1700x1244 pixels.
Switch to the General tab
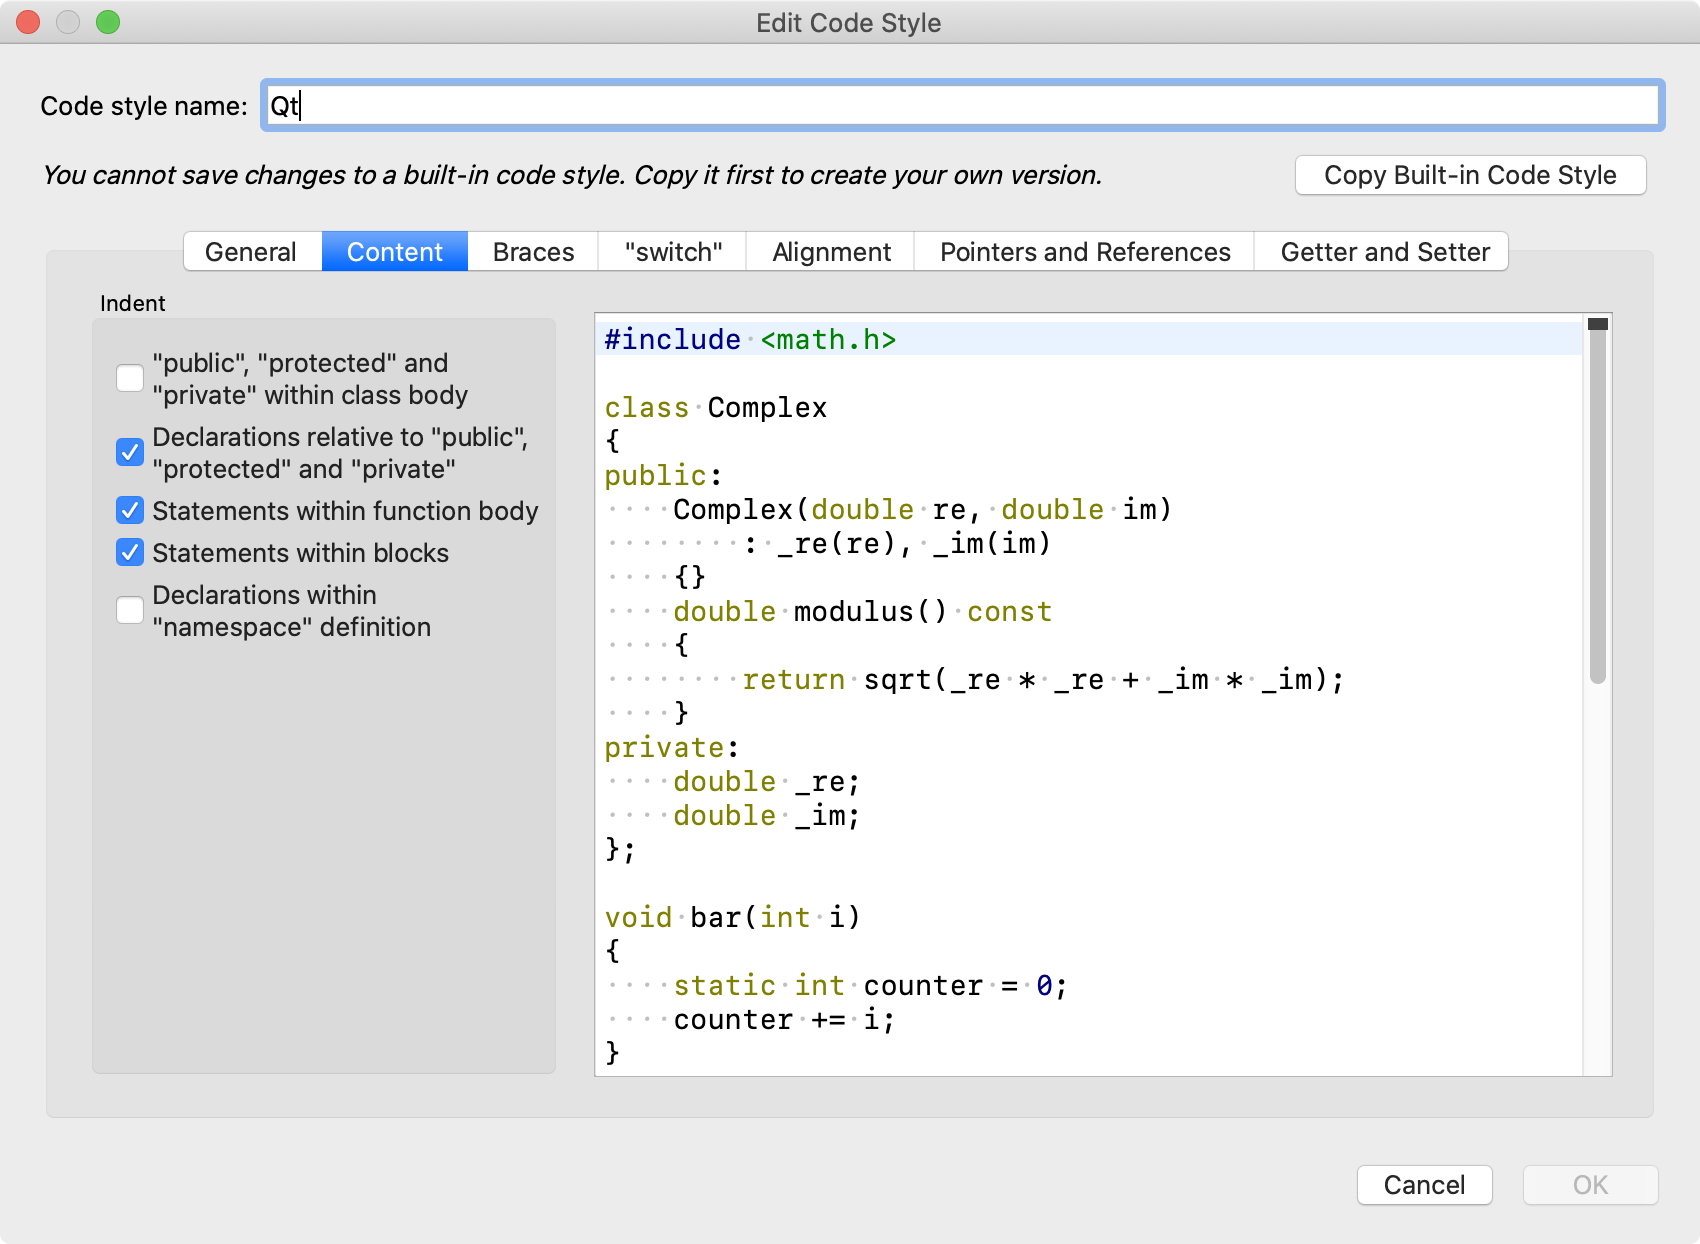pyautogui.click(x=251, y=252)
